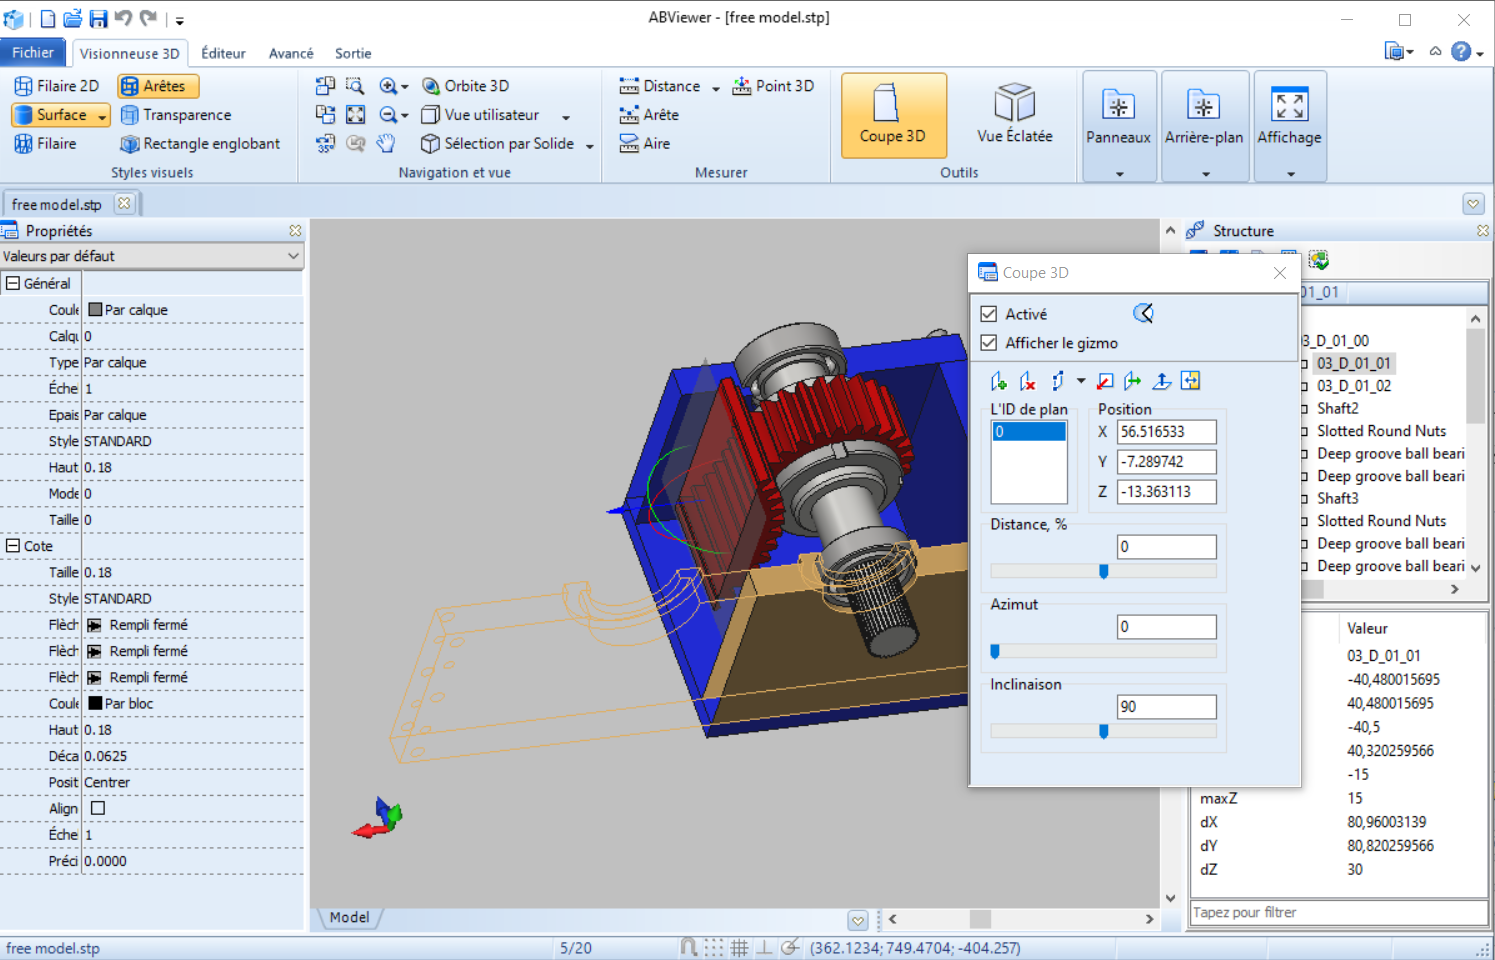Collapse the Général property group
Screen dimensions: 1495x960
pyautogui.click(x=13, y=284)
